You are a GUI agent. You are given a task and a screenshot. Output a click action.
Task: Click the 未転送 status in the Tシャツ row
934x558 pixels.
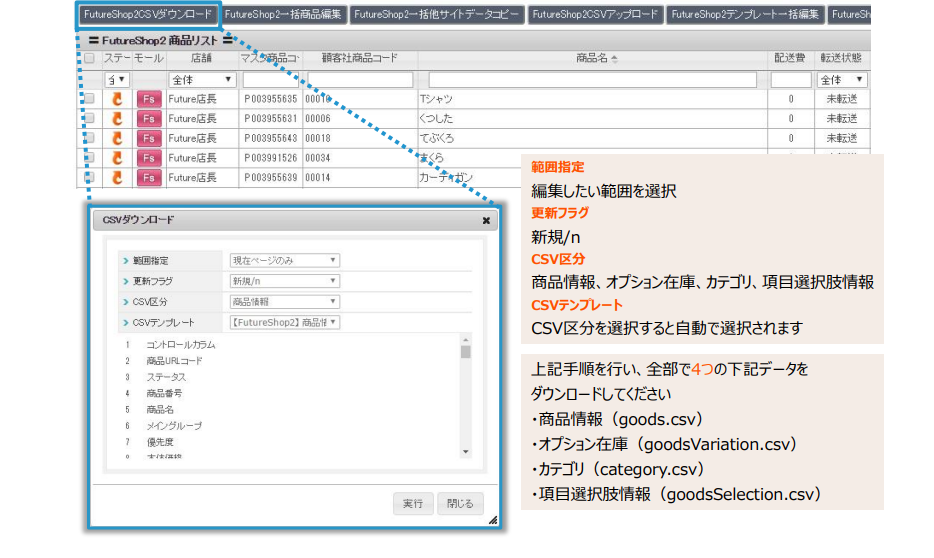click(841, 99)
